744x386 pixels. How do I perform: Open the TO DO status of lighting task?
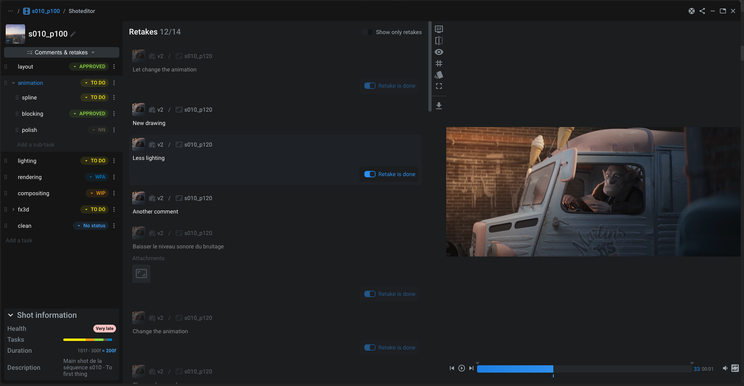pyautogui.click(x=95, y=161)
